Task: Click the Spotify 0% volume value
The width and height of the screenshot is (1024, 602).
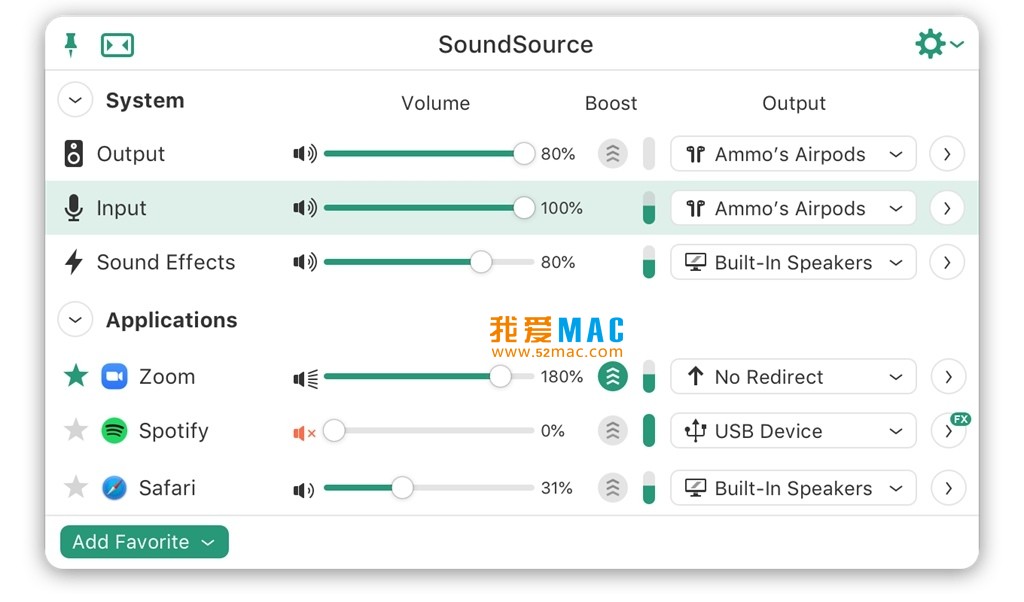Action: (x=552, y=431)
